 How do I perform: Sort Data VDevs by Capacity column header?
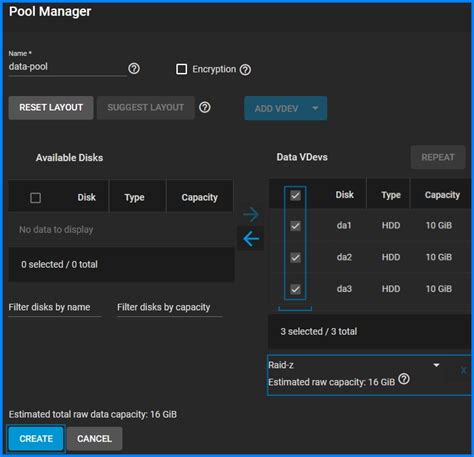click(442, 195)
